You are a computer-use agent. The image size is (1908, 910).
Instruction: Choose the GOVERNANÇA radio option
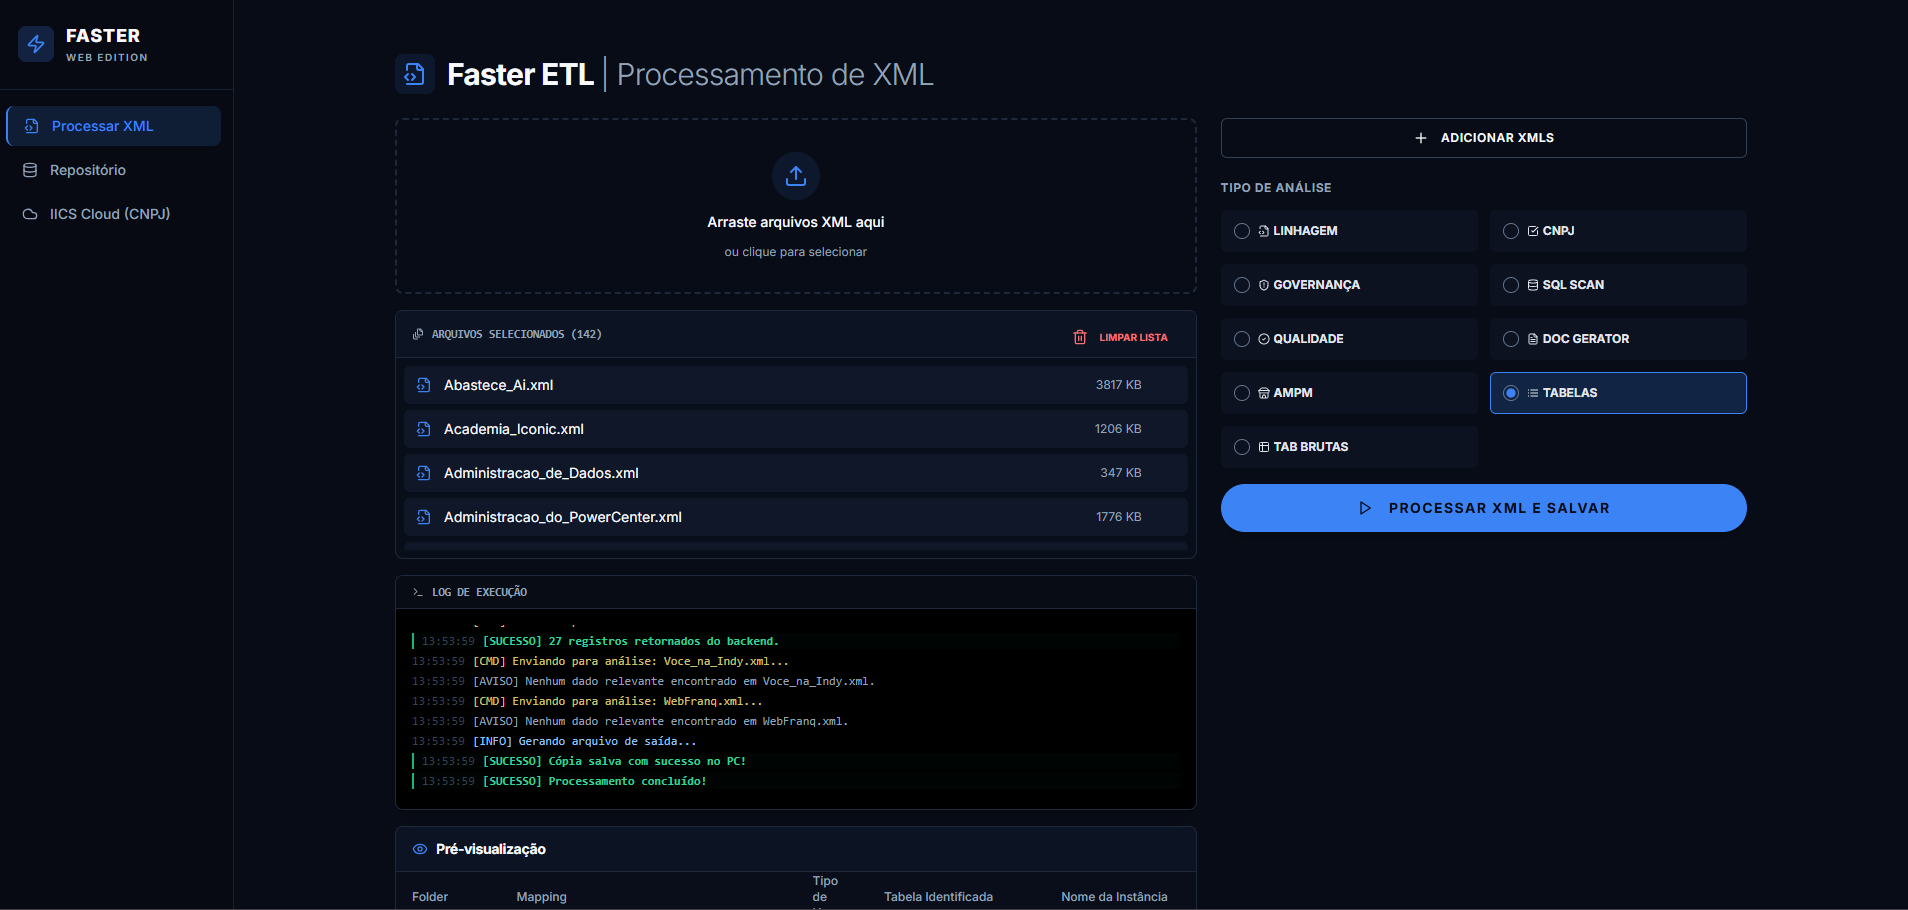(1242, 285)
